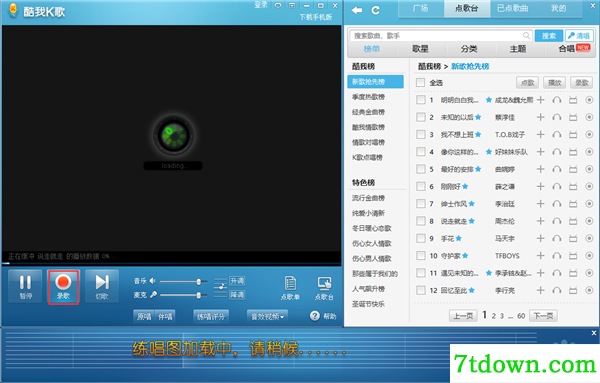600x383 pixels.
Task: Add song 9 手花 with the plus icon
Action: (540, 238)
